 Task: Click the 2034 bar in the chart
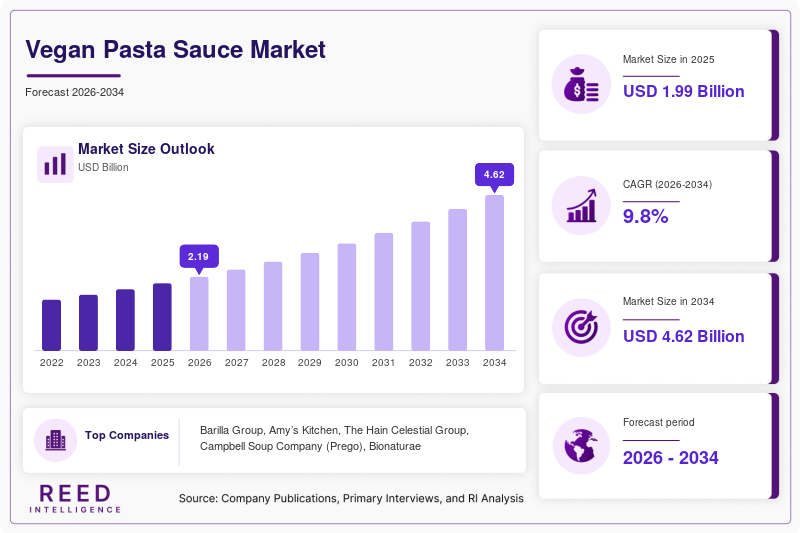pos(494,273)
